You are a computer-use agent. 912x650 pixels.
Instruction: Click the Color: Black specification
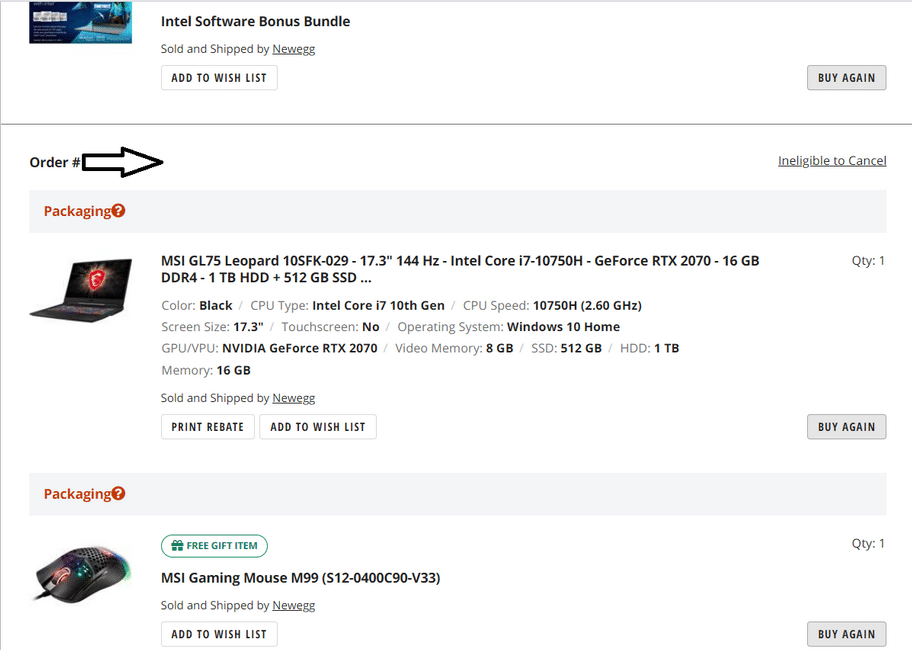pyautogui.click(x=197, y=306)
